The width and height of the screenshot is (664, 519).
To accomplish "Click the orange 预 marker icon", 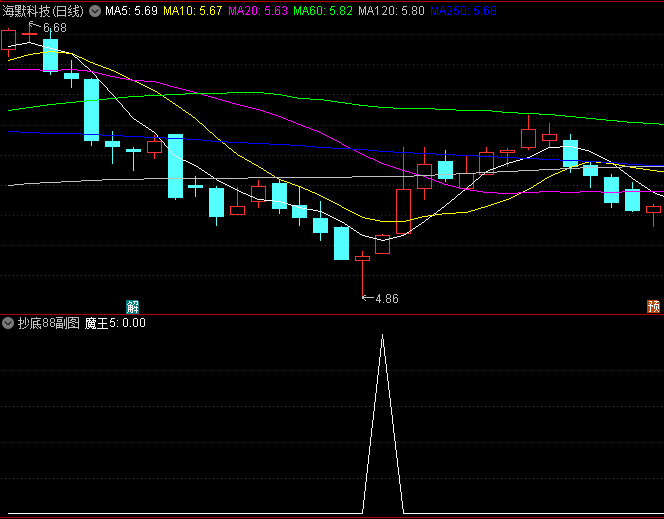I will [653, 306].
